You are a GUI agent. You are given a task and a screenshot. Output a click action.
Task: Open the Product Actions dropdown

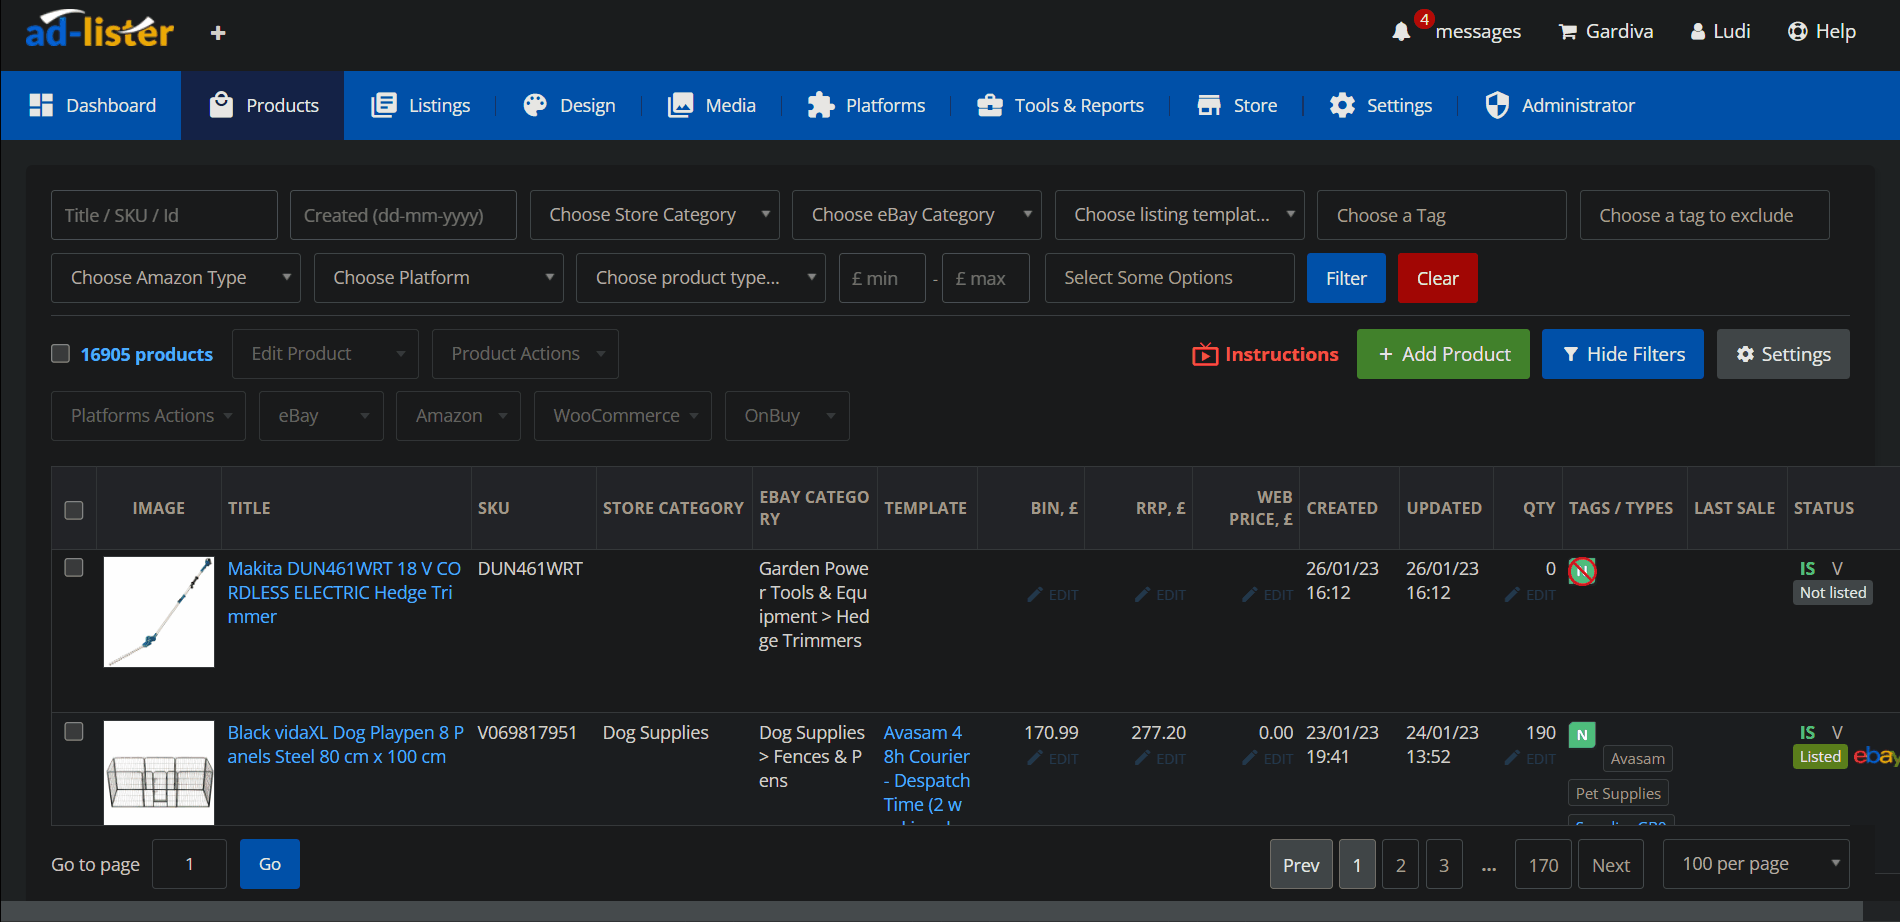525,354
